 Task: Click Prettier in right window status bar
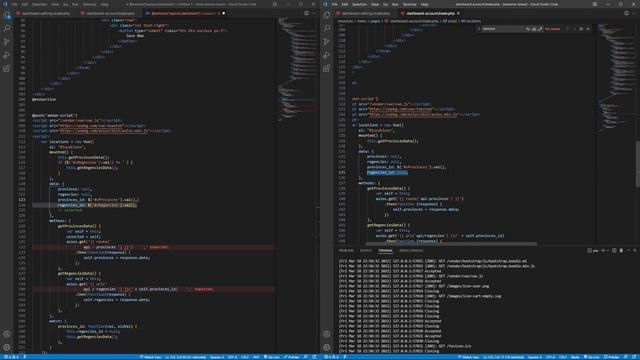[611, 357]
